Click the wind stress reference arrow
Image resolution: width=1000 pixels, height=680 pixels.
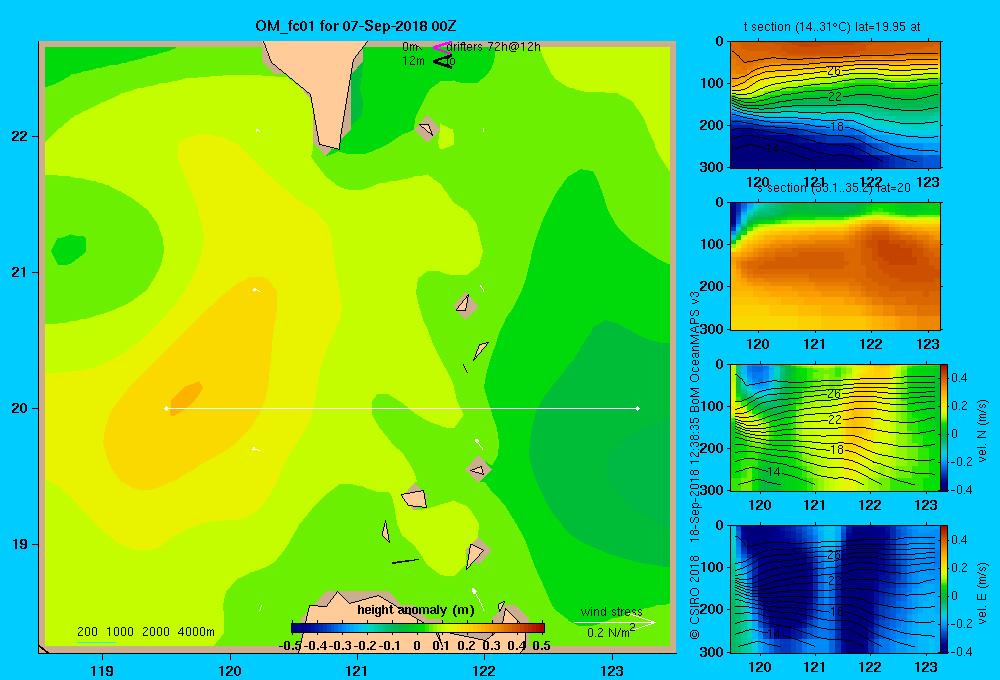click(615, 622)
